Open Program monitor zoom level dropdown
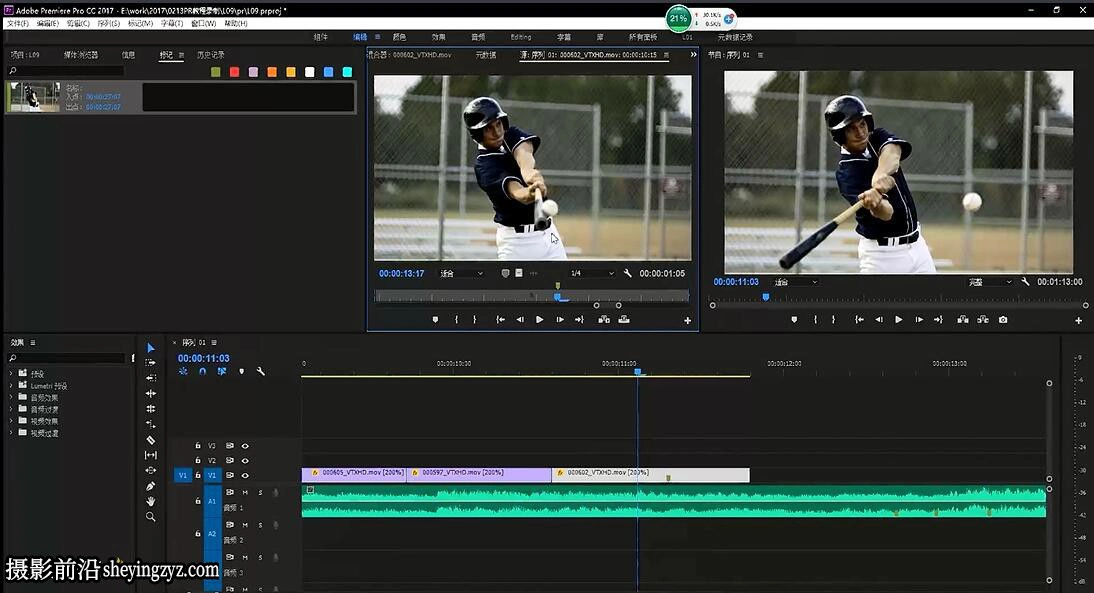The width and height of the screenshot is (1094, 593). click(x=795, y=282)
